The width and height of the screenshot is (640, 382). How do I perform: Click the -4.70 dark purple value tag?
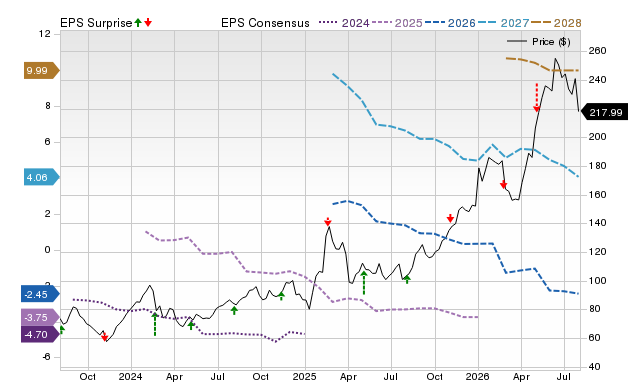coord(40,334)
